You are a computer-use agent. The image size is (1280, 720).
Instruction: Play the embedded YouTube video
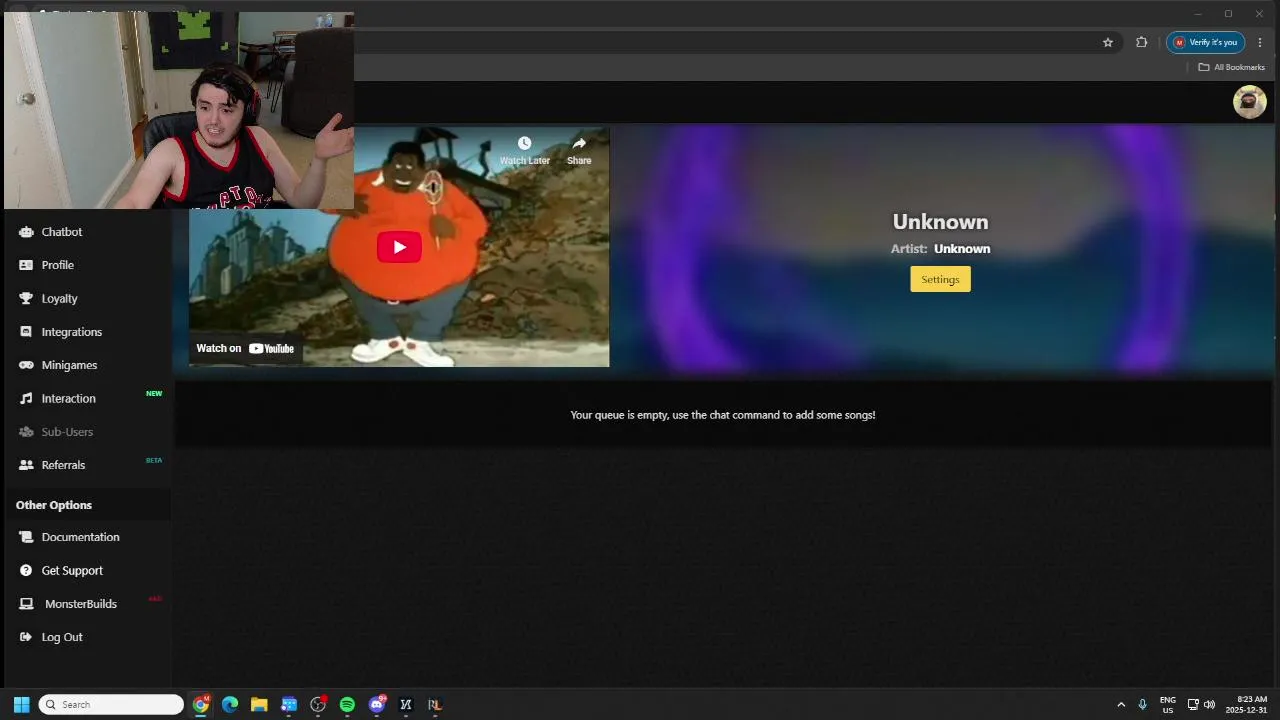coord(399,247)
